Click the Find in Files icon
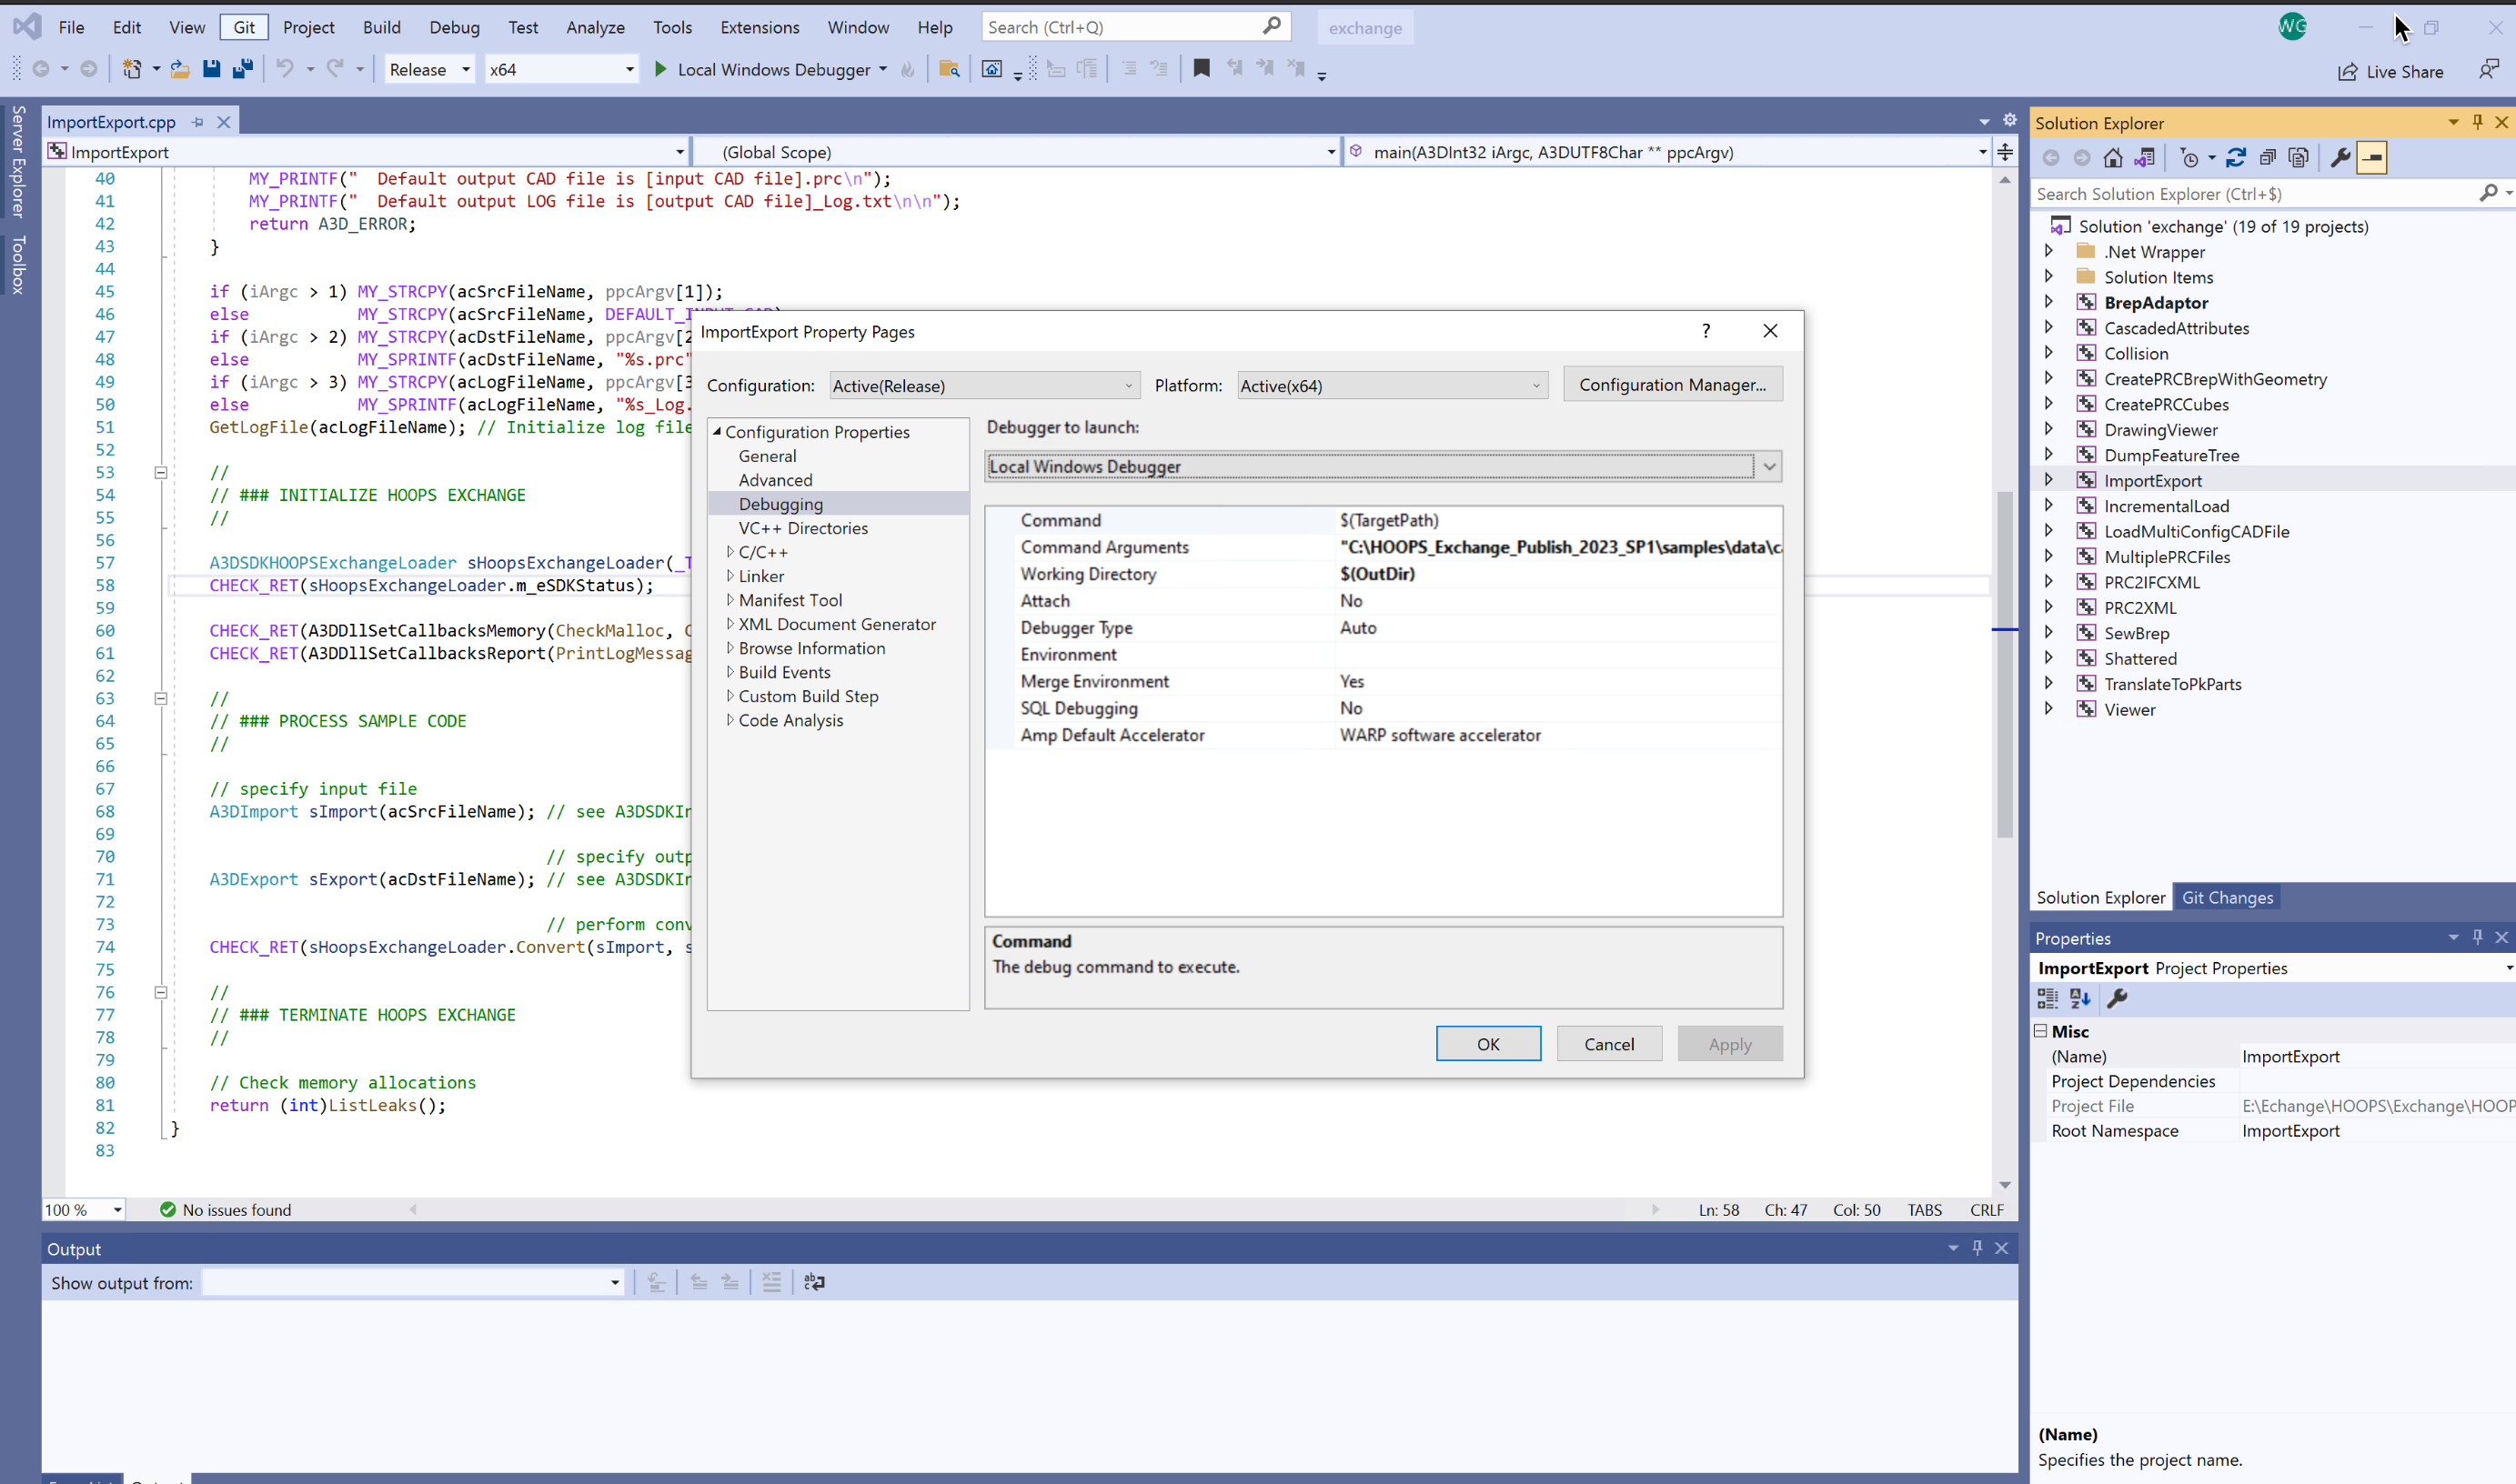Screen dimensions: 2516x1484 (948, 69)
